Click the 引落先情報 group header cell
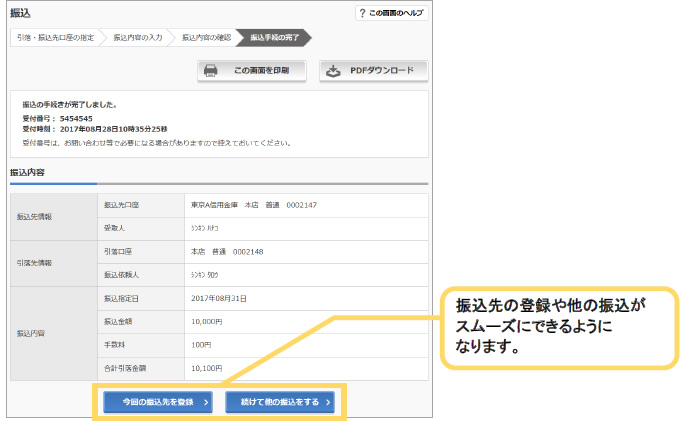 [x=54, y=263]
